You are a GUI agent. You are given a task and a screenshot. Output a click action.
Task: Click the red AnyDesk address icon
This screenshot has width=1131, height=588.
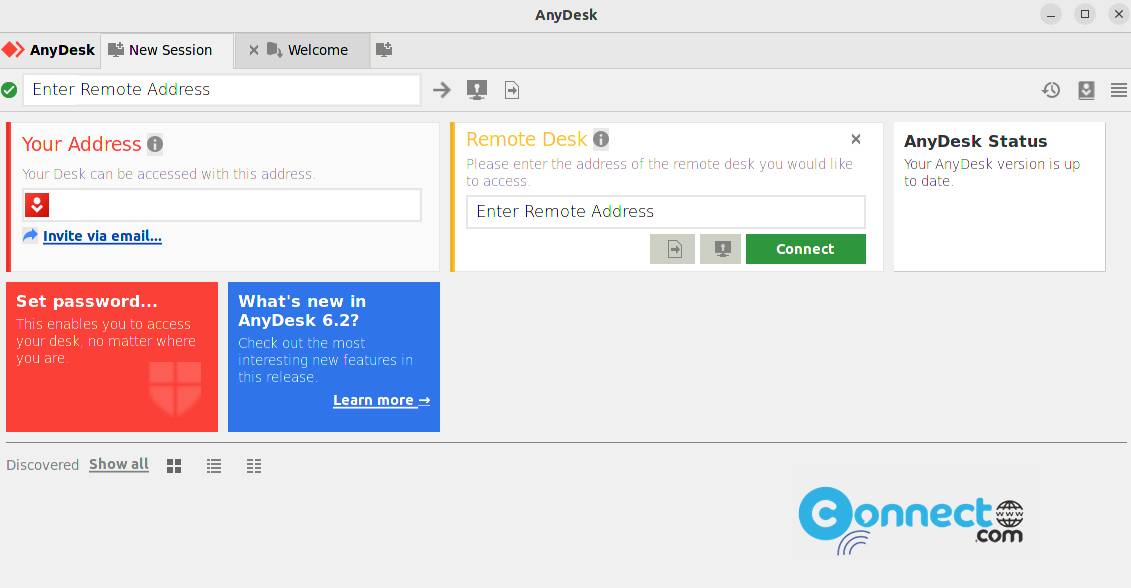coord(37,206)
